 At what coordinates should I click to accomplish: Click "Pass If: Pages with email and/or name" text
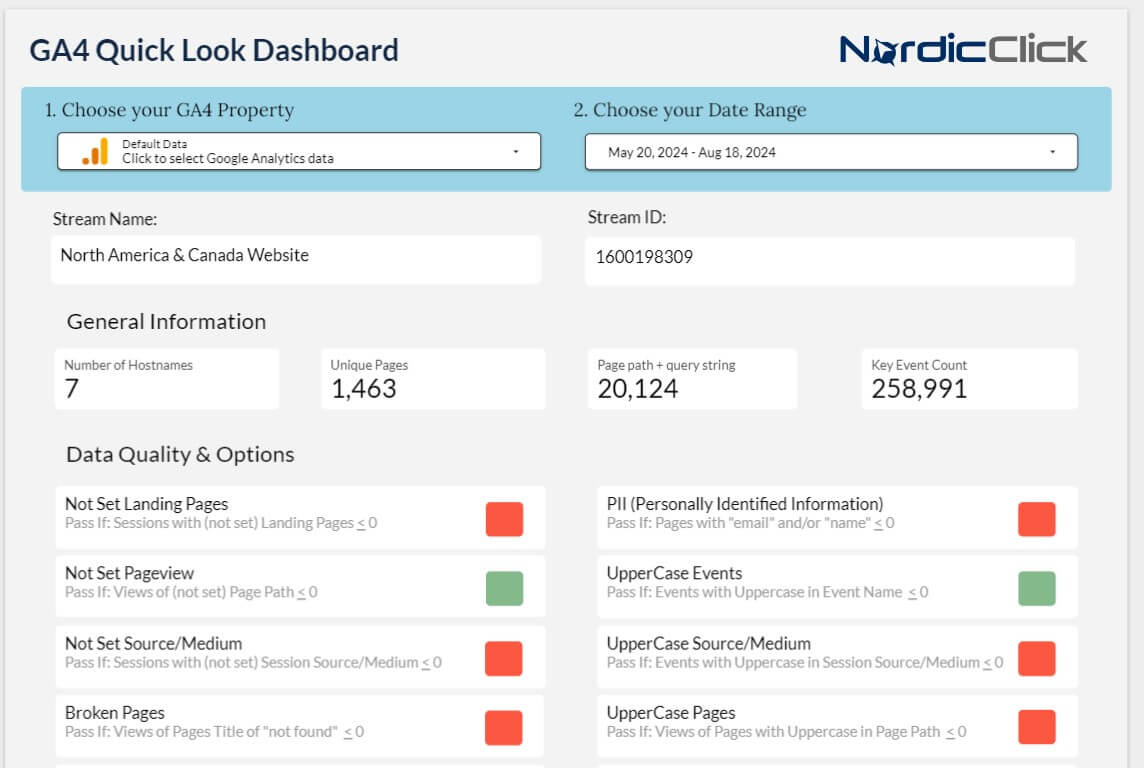[x=750, y=523]
